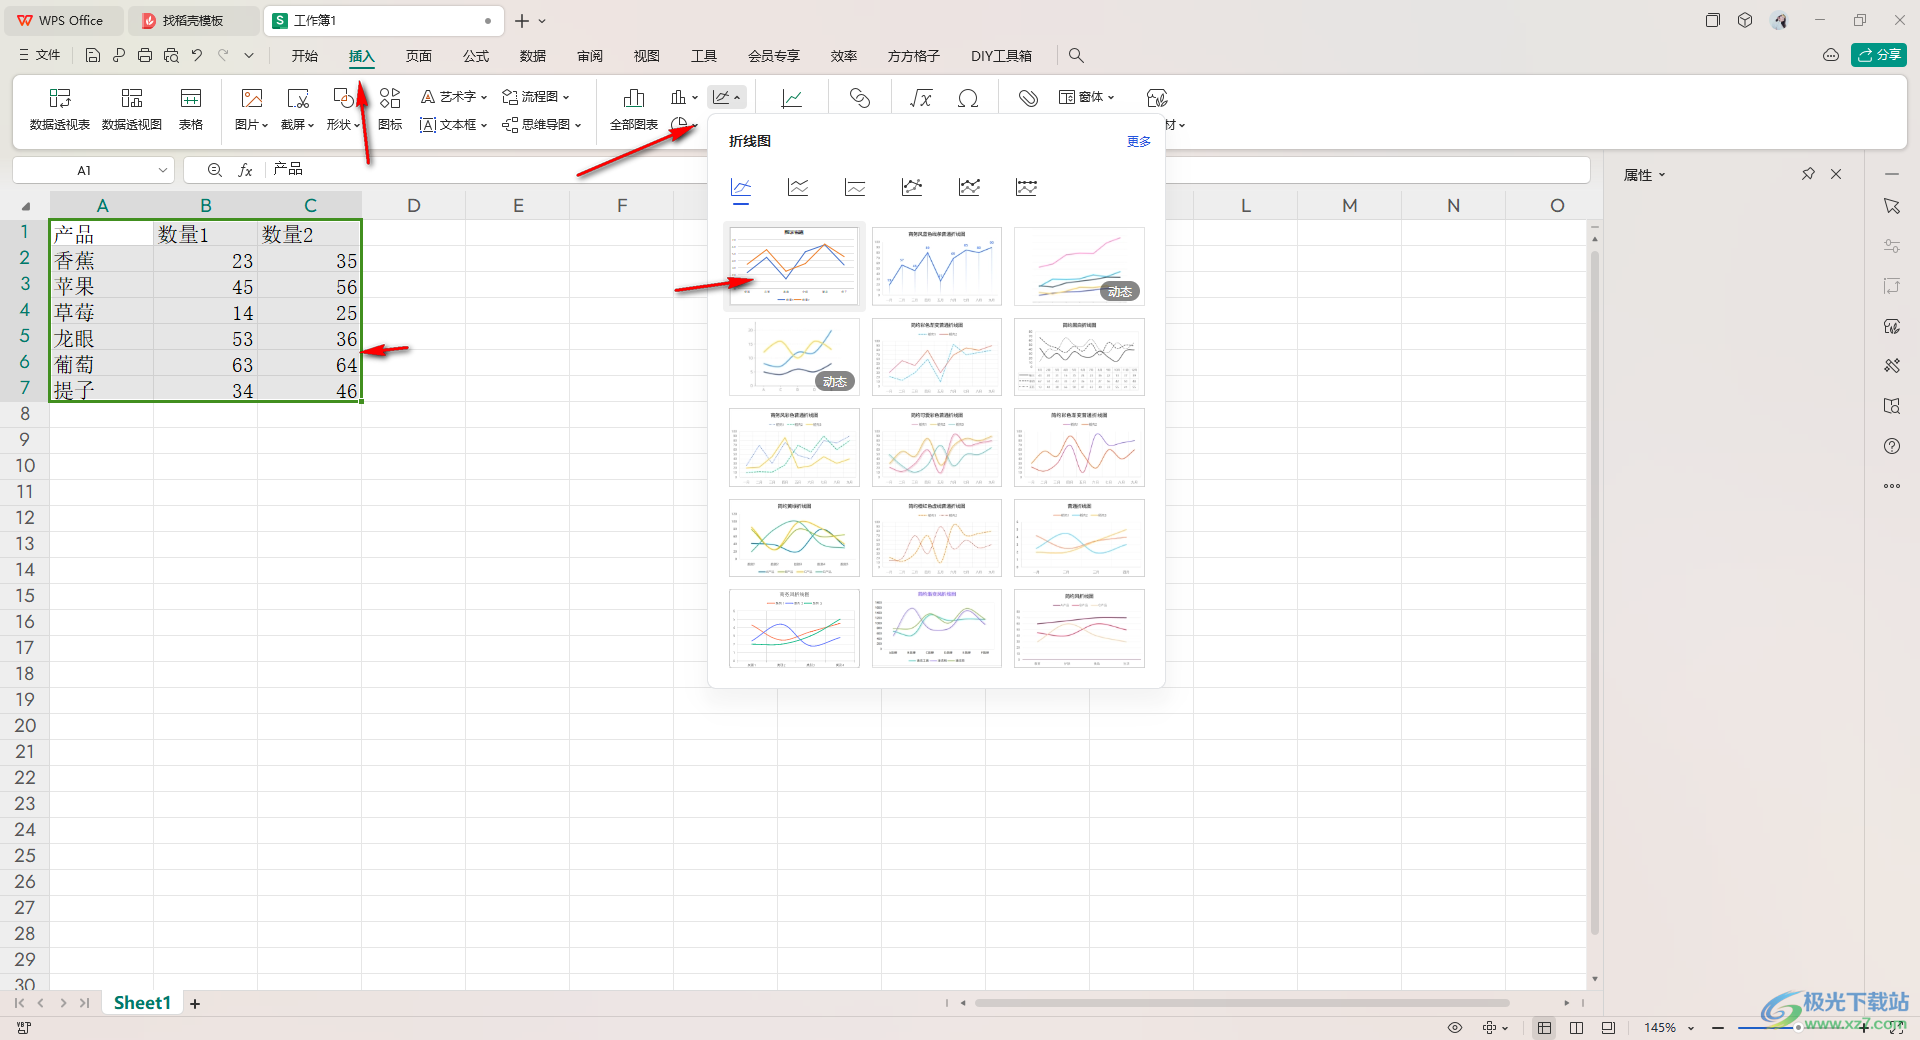Screen dimensions: 1920x1040
Task: Open a new document tab with plus
Action: (x=521, y=20)
